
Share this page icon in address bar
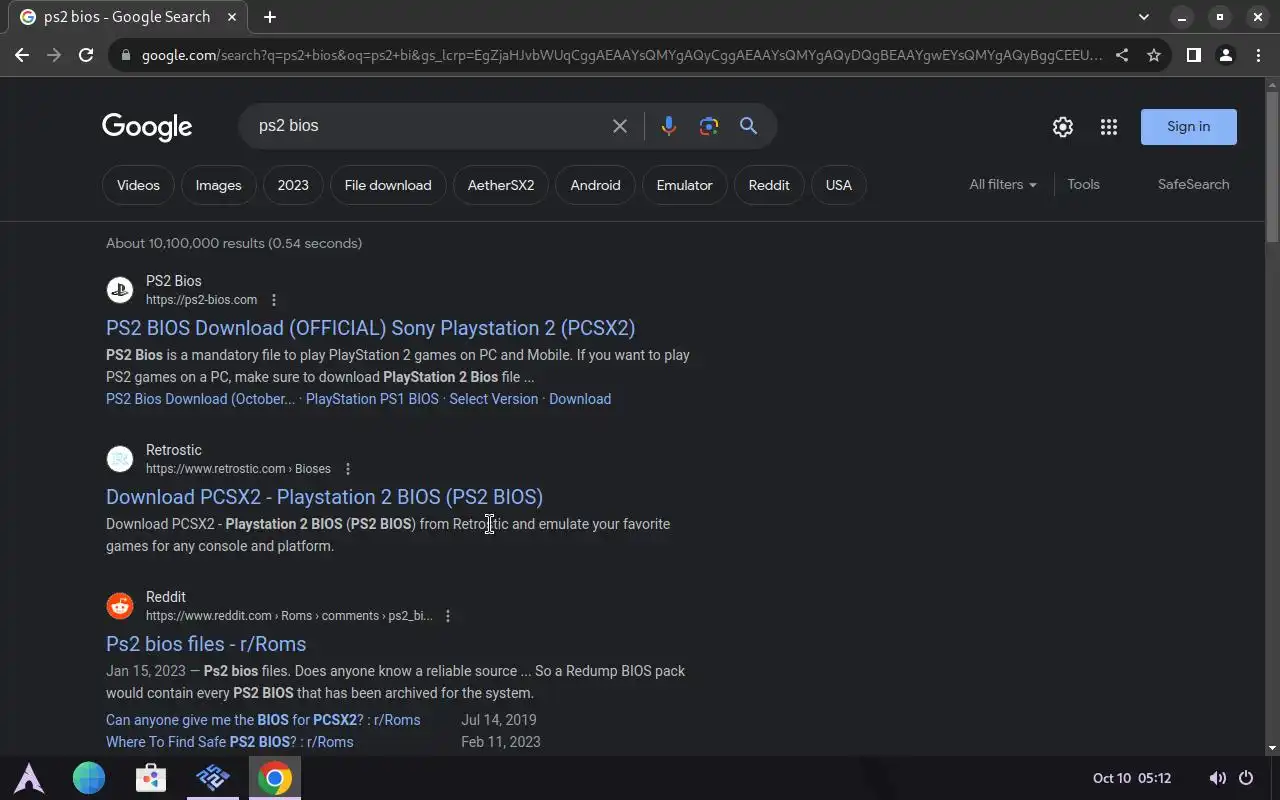click(1122, 55)
